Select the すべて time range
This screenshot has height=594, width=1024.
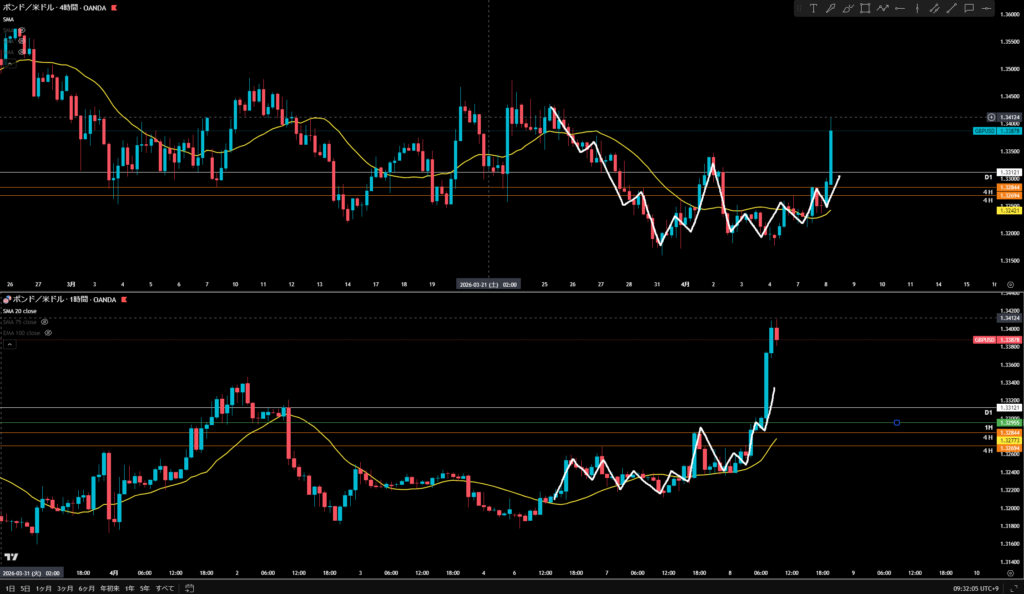coord(164,588)
